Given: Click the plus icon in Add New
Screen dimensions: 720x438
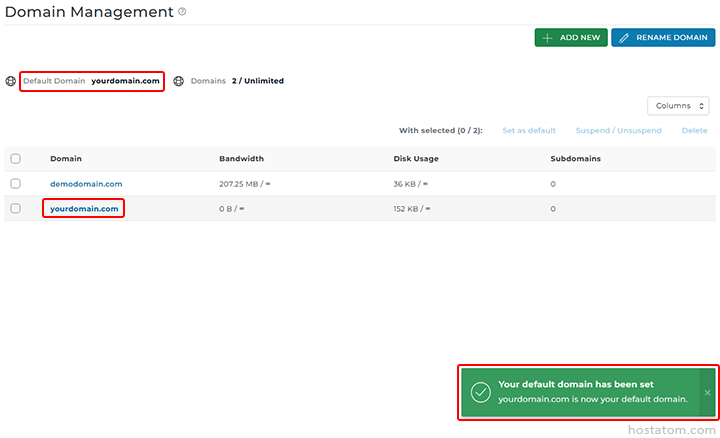Looking at the screenshot, I should (547, 37).
